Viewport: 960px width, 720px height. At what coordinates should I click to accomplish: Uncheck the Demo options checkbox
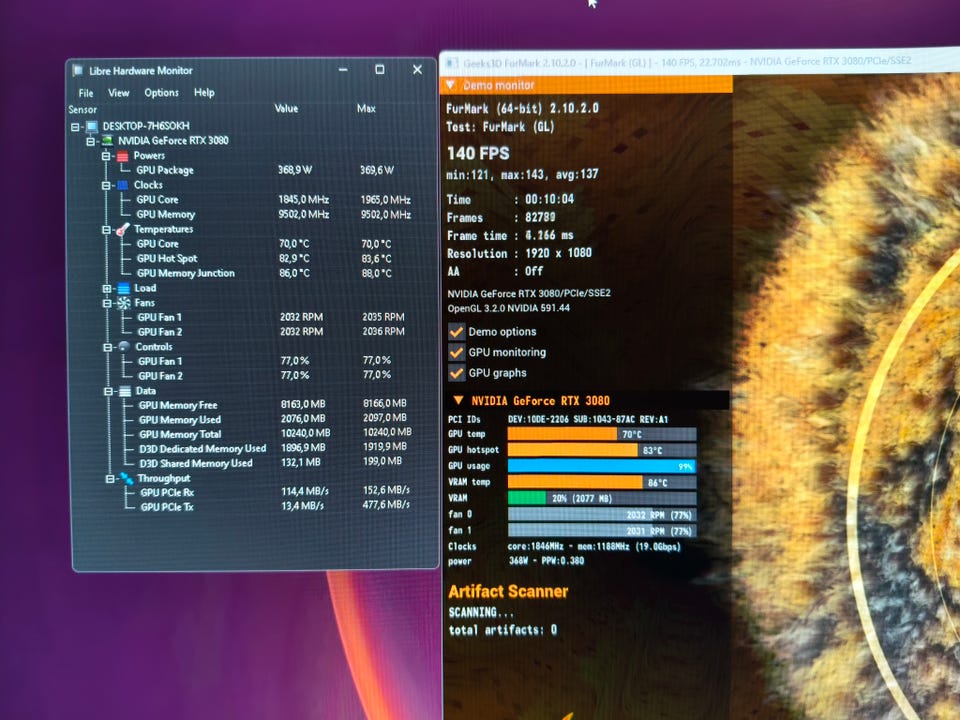[456, 332]
